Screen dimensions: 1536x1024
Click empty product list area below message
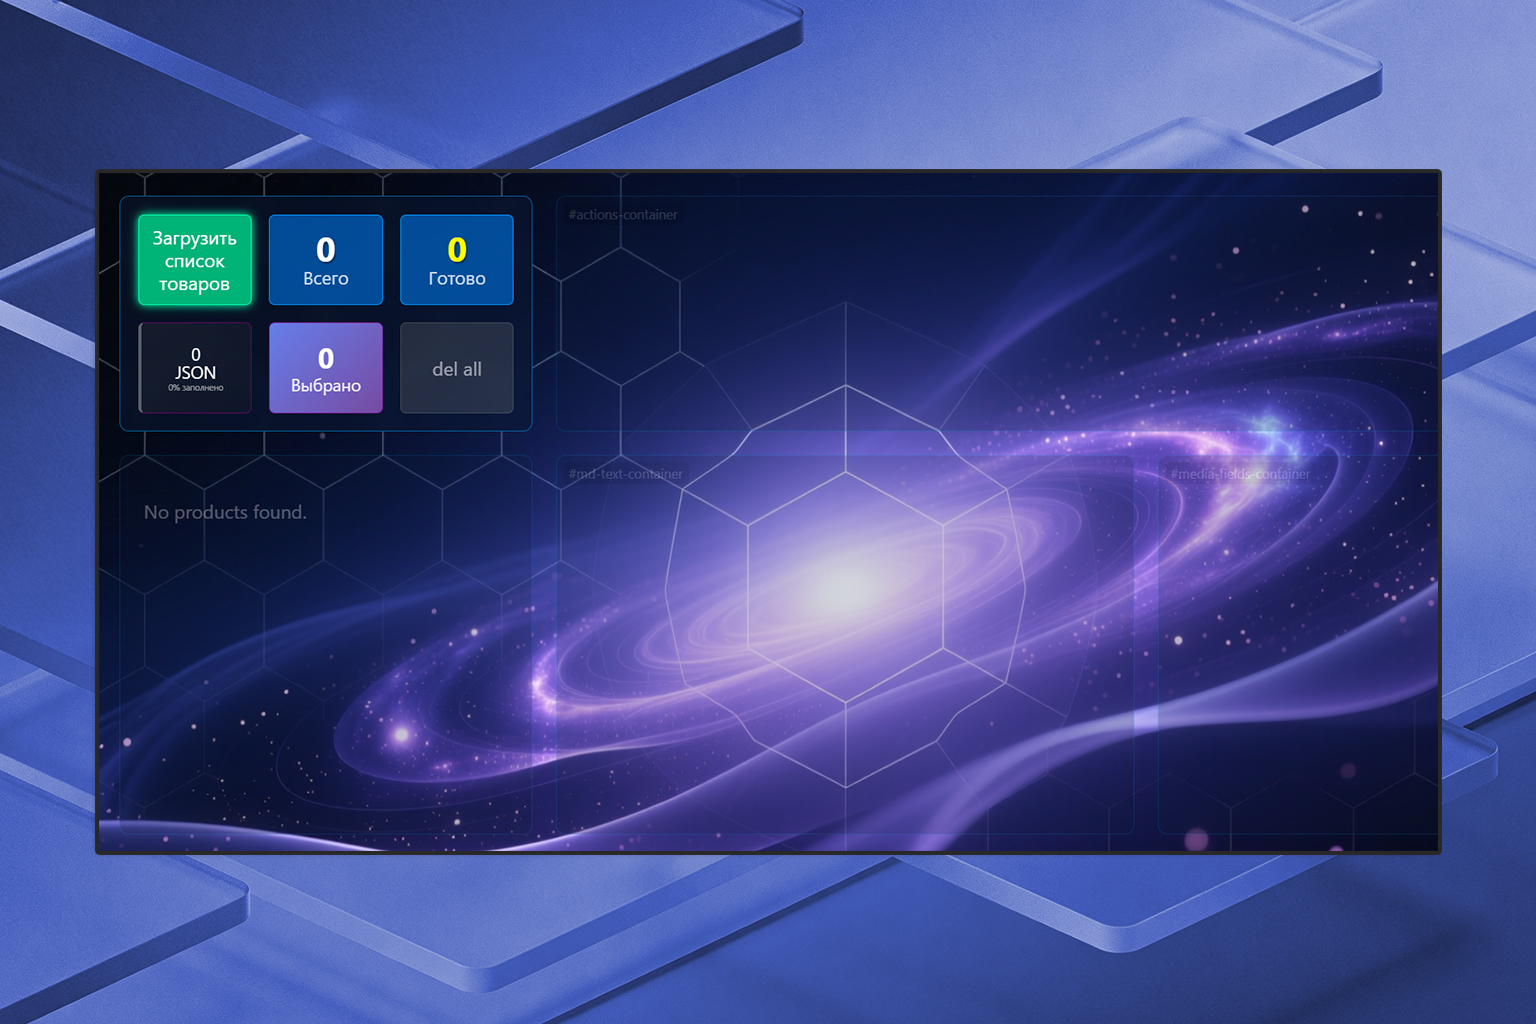pyautogui.click(x=325, y=680)
